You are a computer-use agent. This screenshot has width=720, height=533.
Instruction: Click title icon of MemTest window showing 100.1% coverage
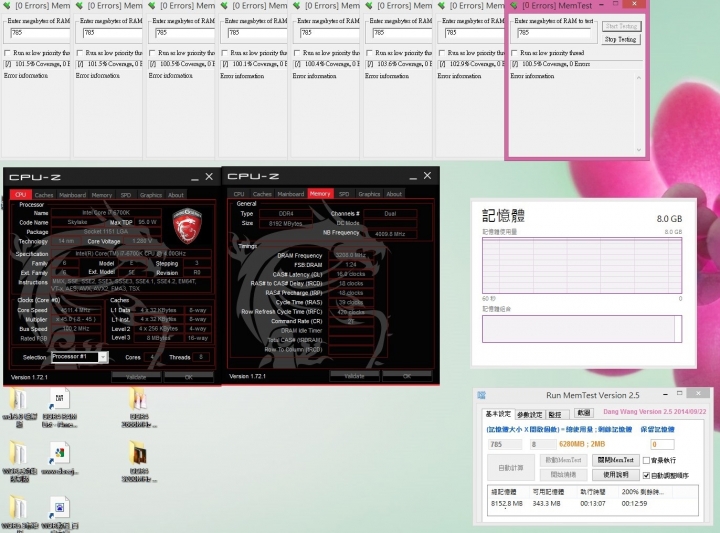pyautogui.click(x=225, y=6)
